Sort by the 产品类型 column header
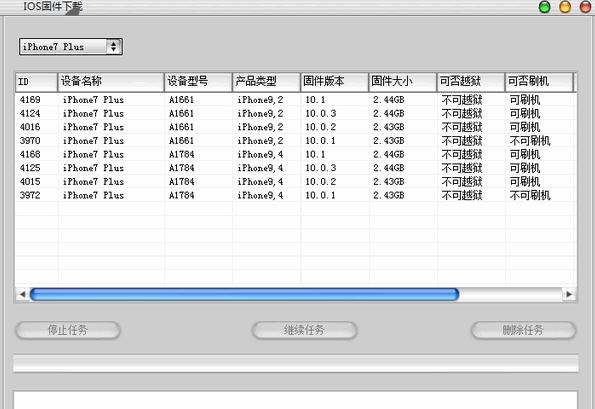This screenshot has width=595, height=409. 266,82
